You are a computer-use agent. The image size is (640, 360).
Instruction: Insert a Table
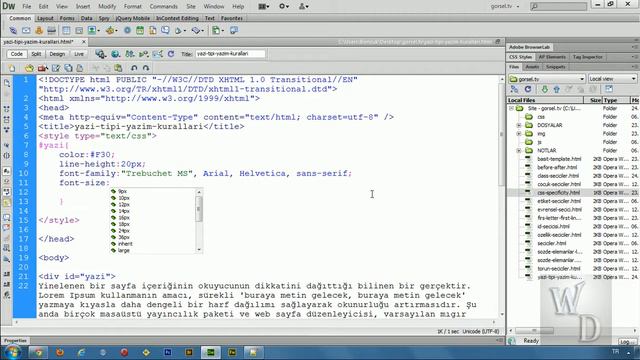coord(66,31)
